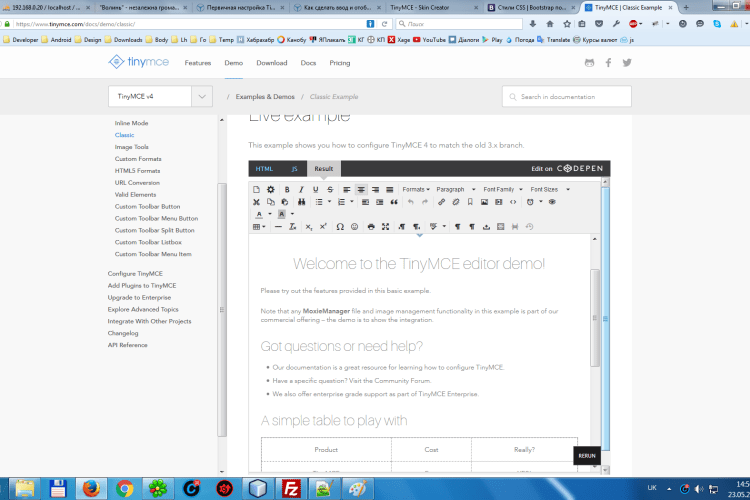Viewport: 750px width, 500px height.
Task: Toggle Strikethrough formatting
Action: (330, 189)
